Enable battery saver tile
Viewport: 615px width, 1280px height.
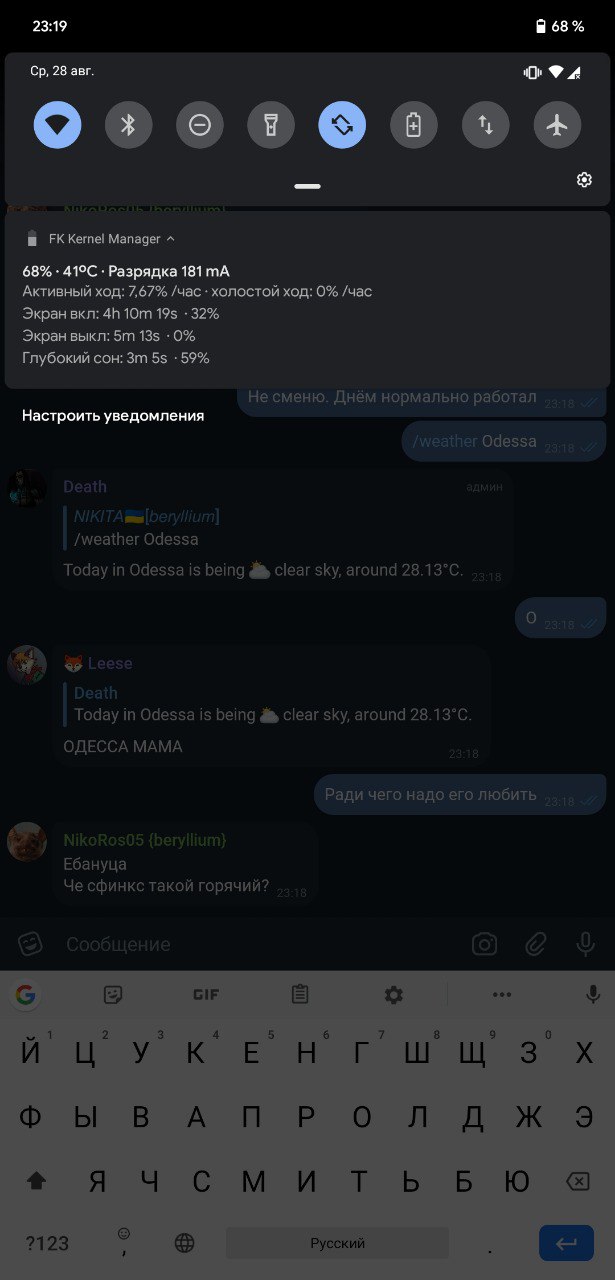414,125
